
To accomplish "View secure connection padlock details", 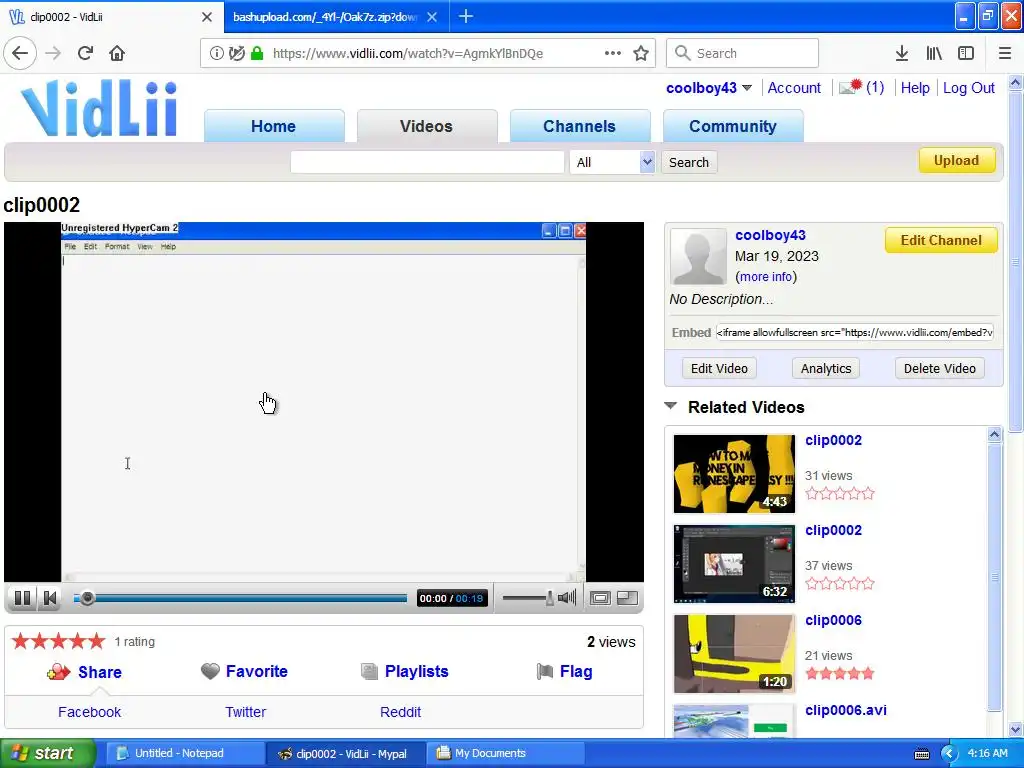I will (x=257, y=53).
